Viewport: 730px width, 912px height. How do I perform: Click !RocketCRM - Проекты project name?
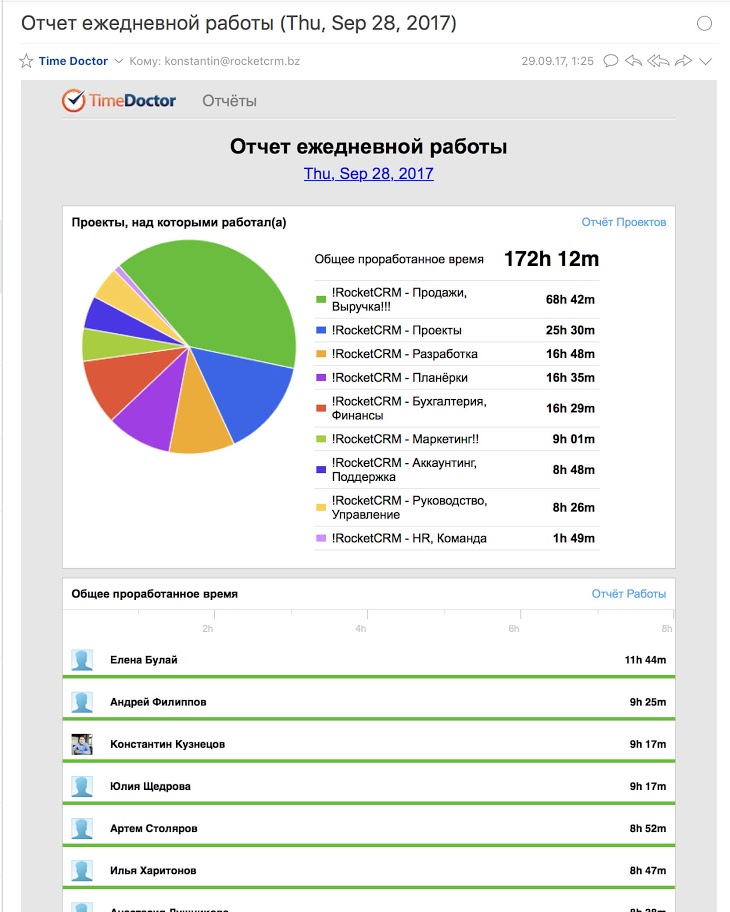coord(397,330)
